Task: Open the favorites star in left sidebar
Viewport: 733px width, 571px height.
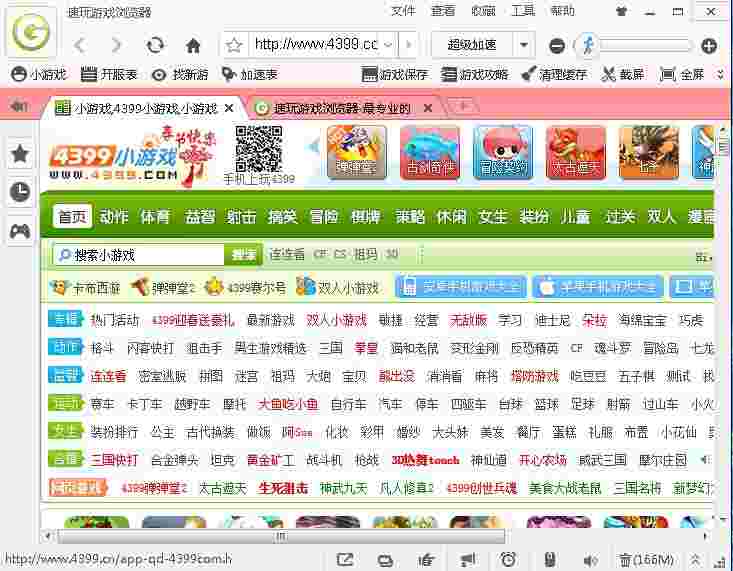Action: [20, 154]
